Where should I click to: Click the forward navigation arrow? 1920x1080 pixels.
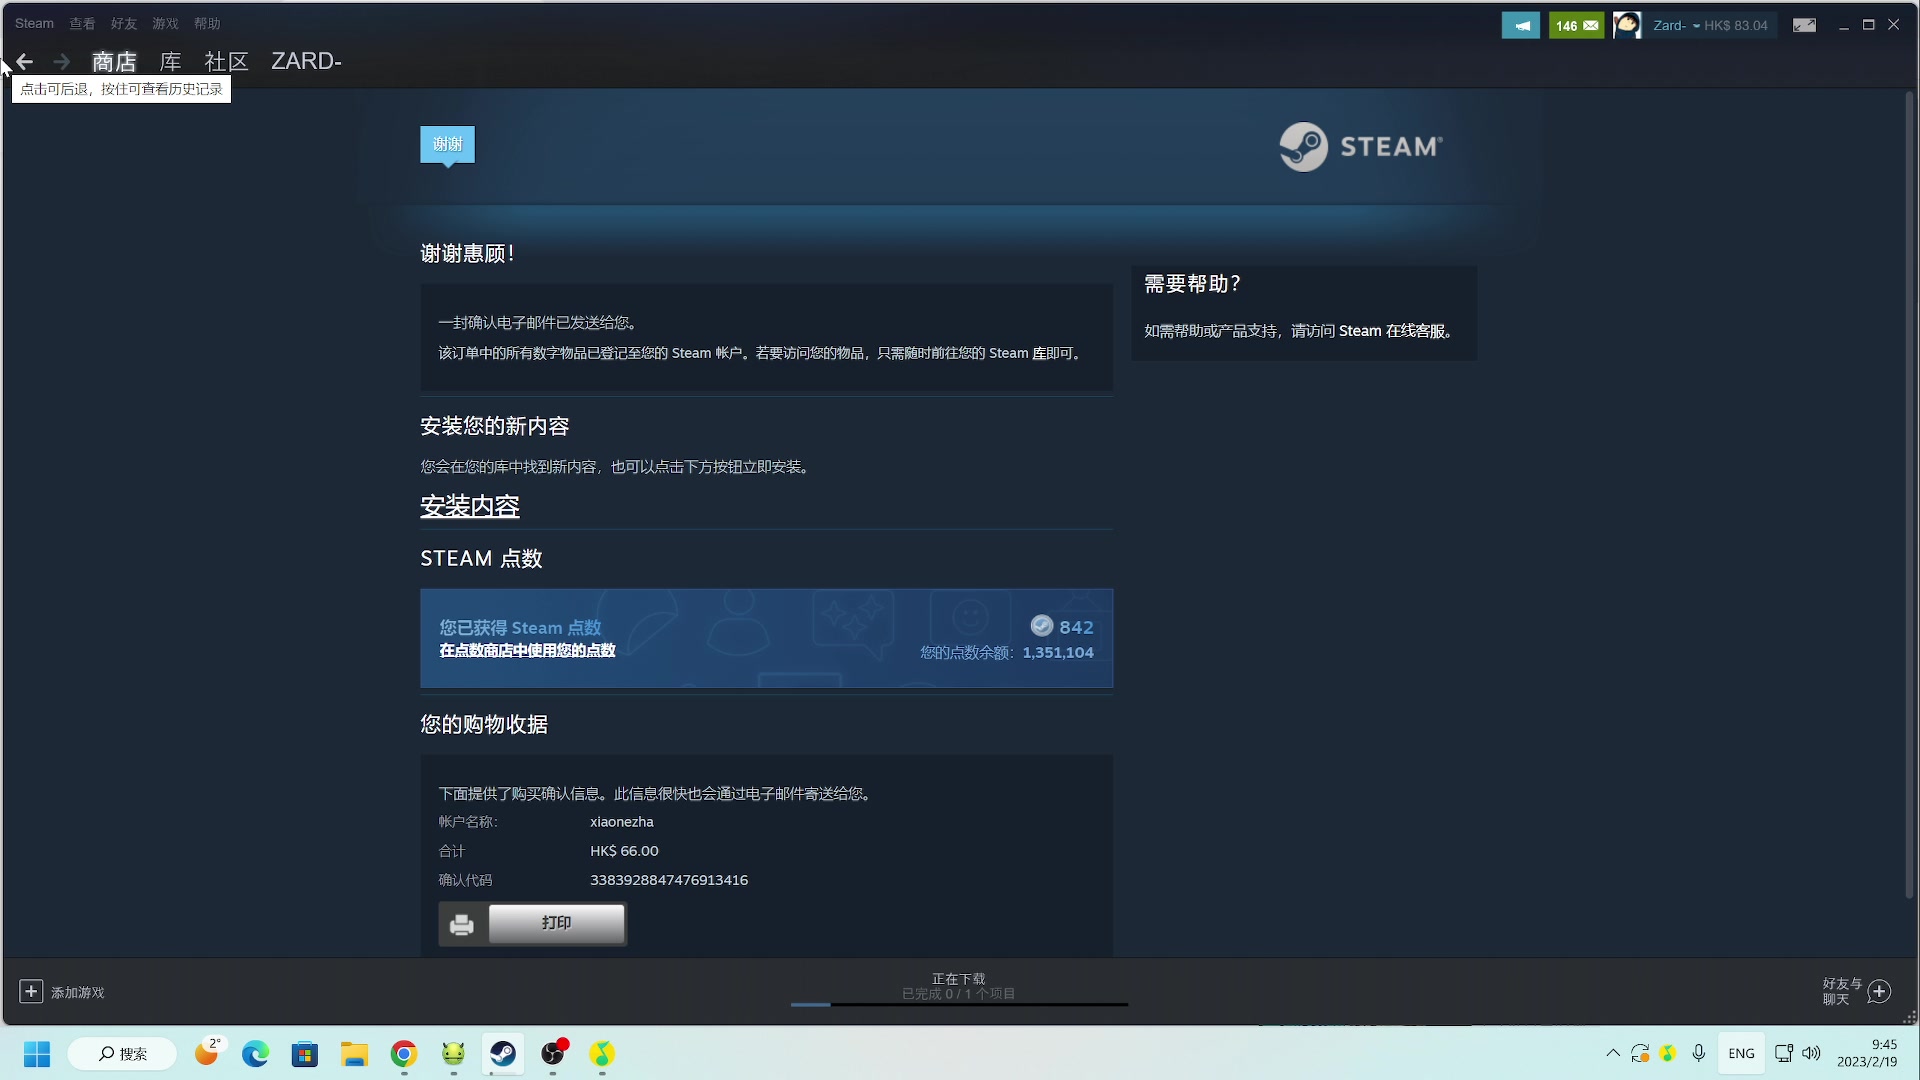tap(62, 62)
